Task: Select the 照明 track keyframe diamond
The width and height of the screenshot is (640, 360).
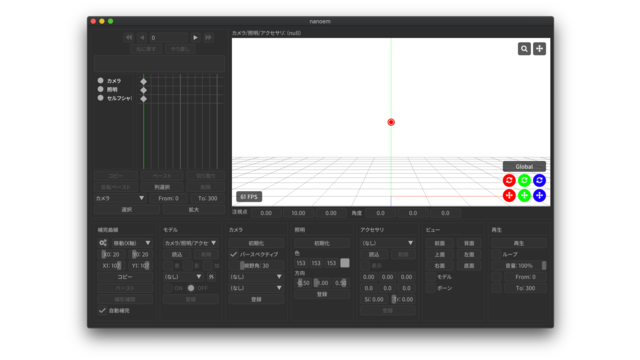Action: (x=143, y=90)
